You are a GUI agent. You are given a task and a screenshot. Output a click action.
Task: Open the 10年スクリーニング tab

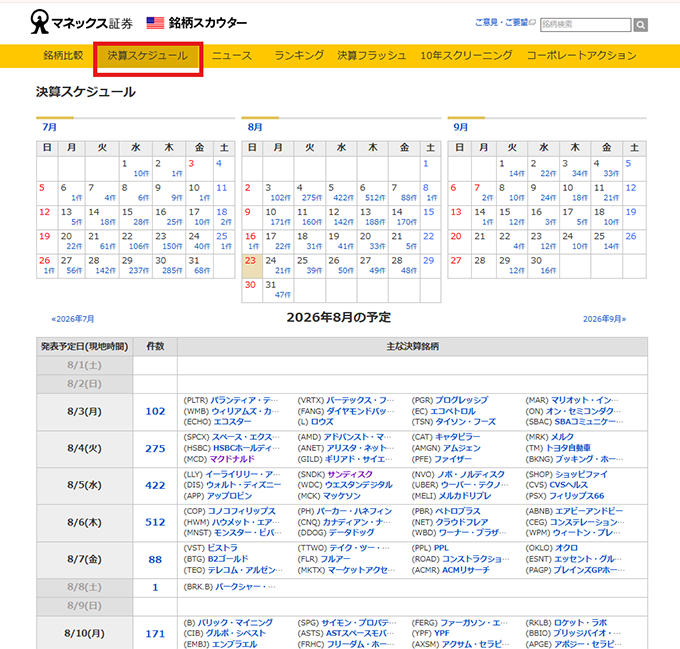466,55
